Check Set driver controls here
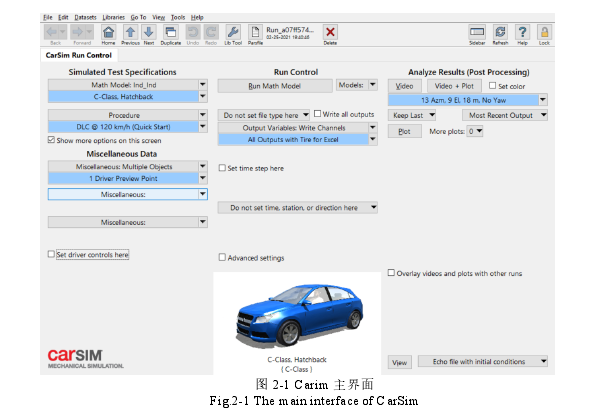The width and height of the screenshot is (597, 415). [x=51, y=254]
